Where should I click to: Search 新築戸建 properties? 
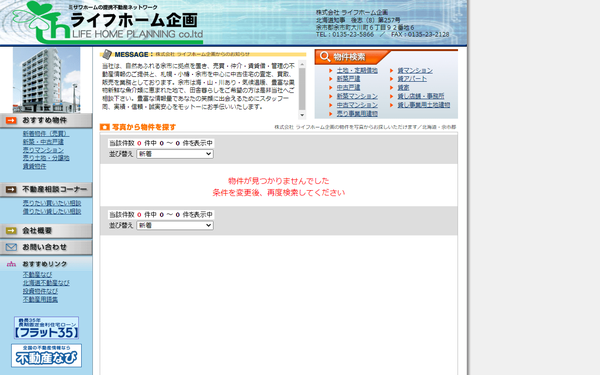[x=348, y=79]
